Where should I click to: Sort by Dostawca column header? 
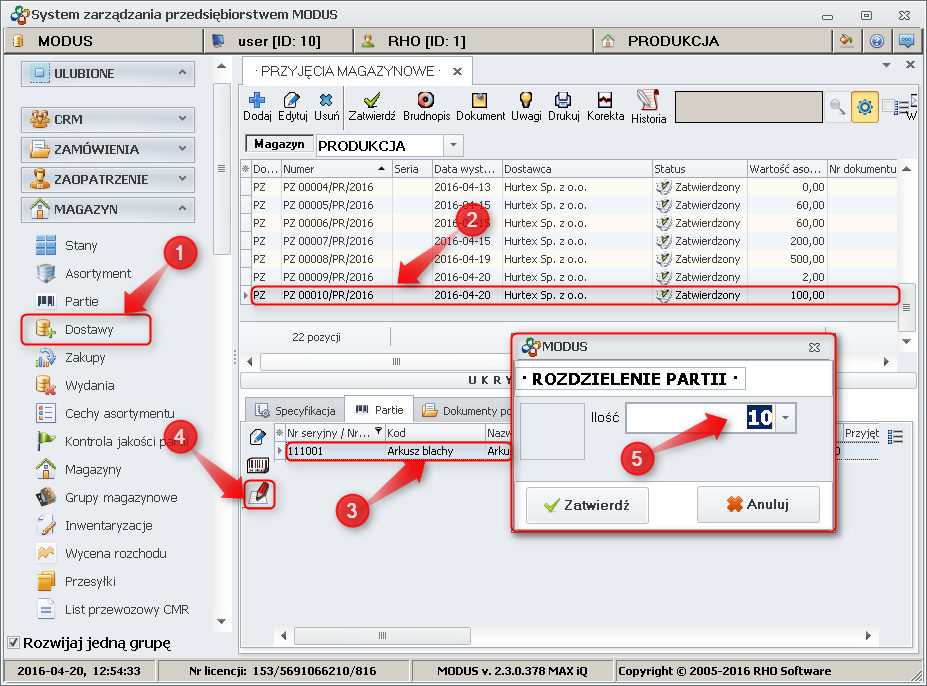click(x=577, y=169)
